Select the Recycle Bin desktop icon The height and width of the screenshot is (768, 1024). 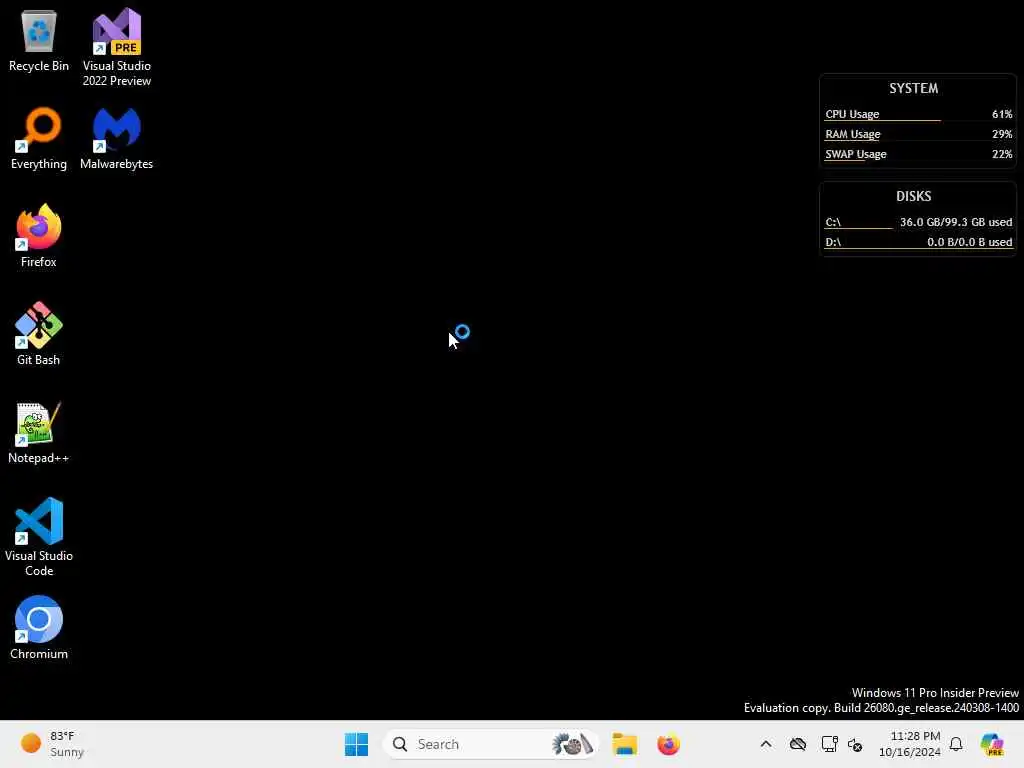pos(39,42)
